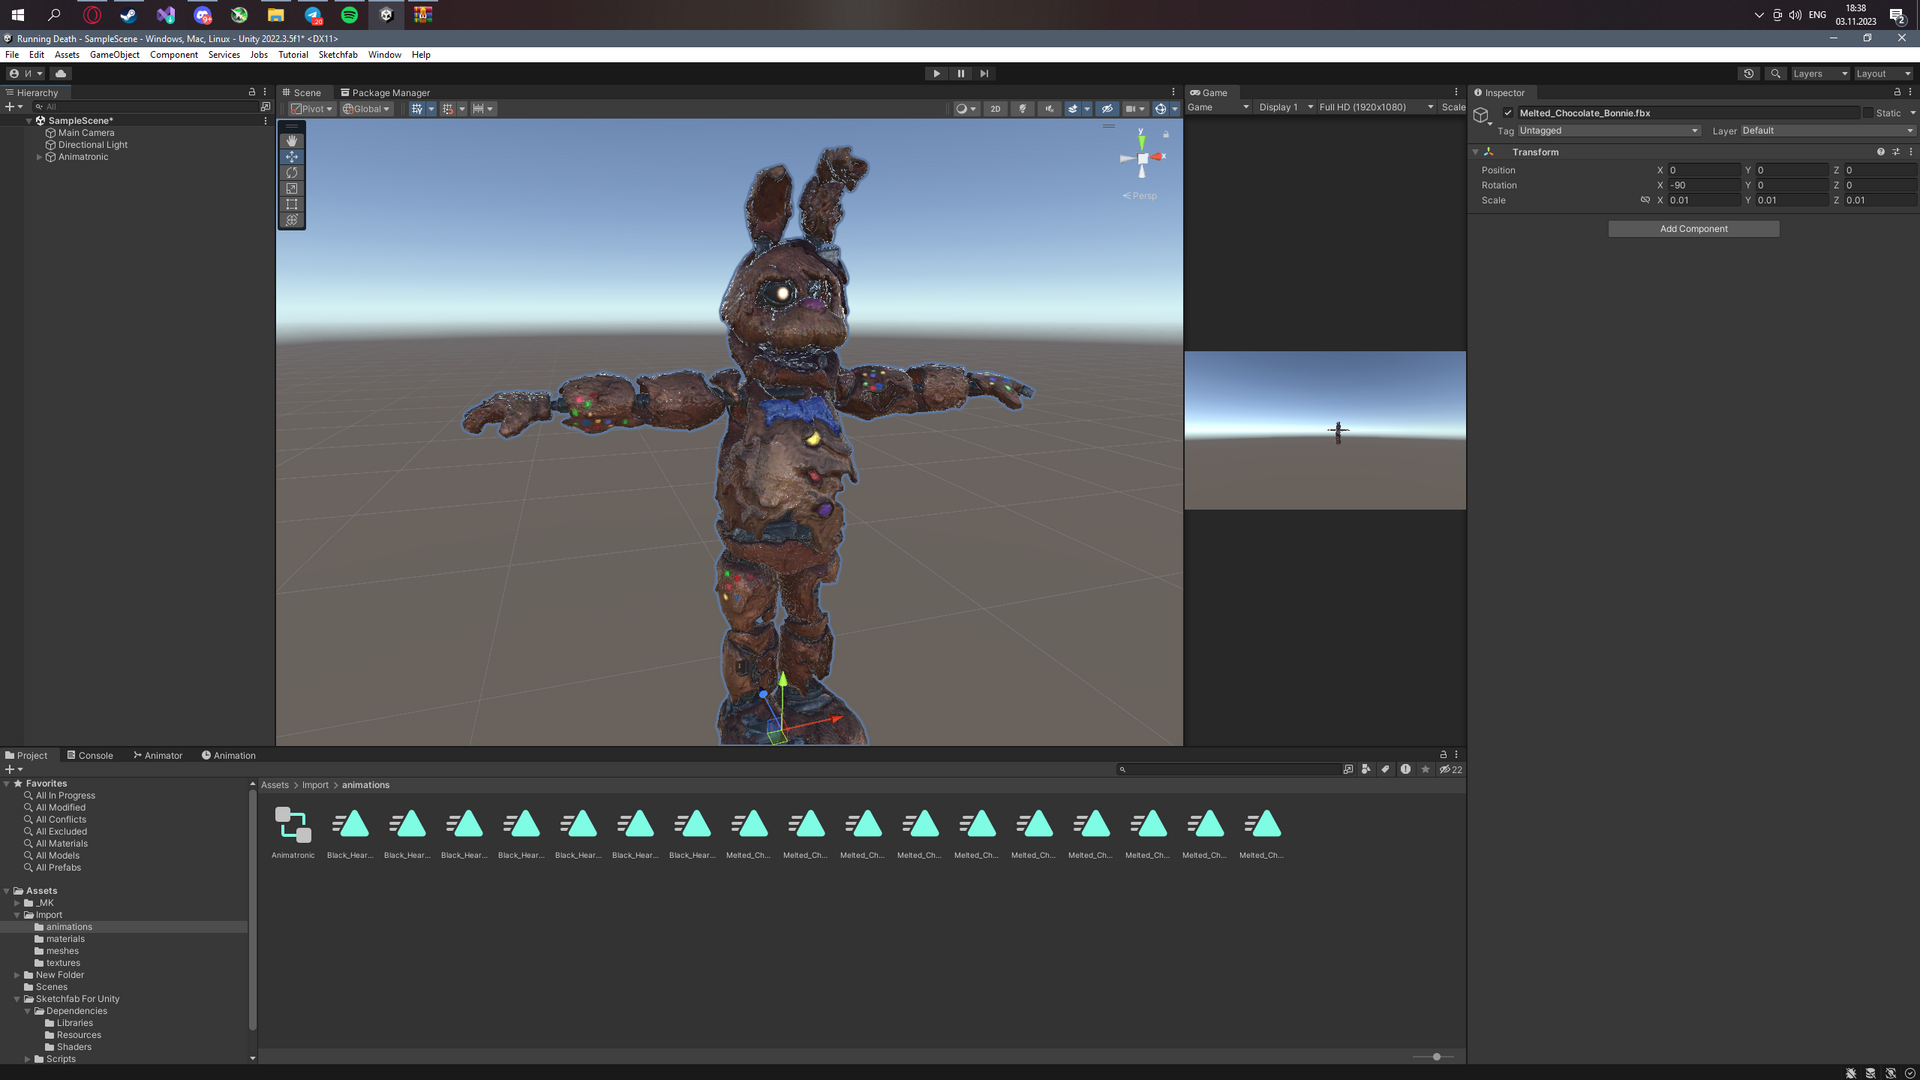
Task: Click the scene orientation gizmo cube
Action: pos(1143,158)
